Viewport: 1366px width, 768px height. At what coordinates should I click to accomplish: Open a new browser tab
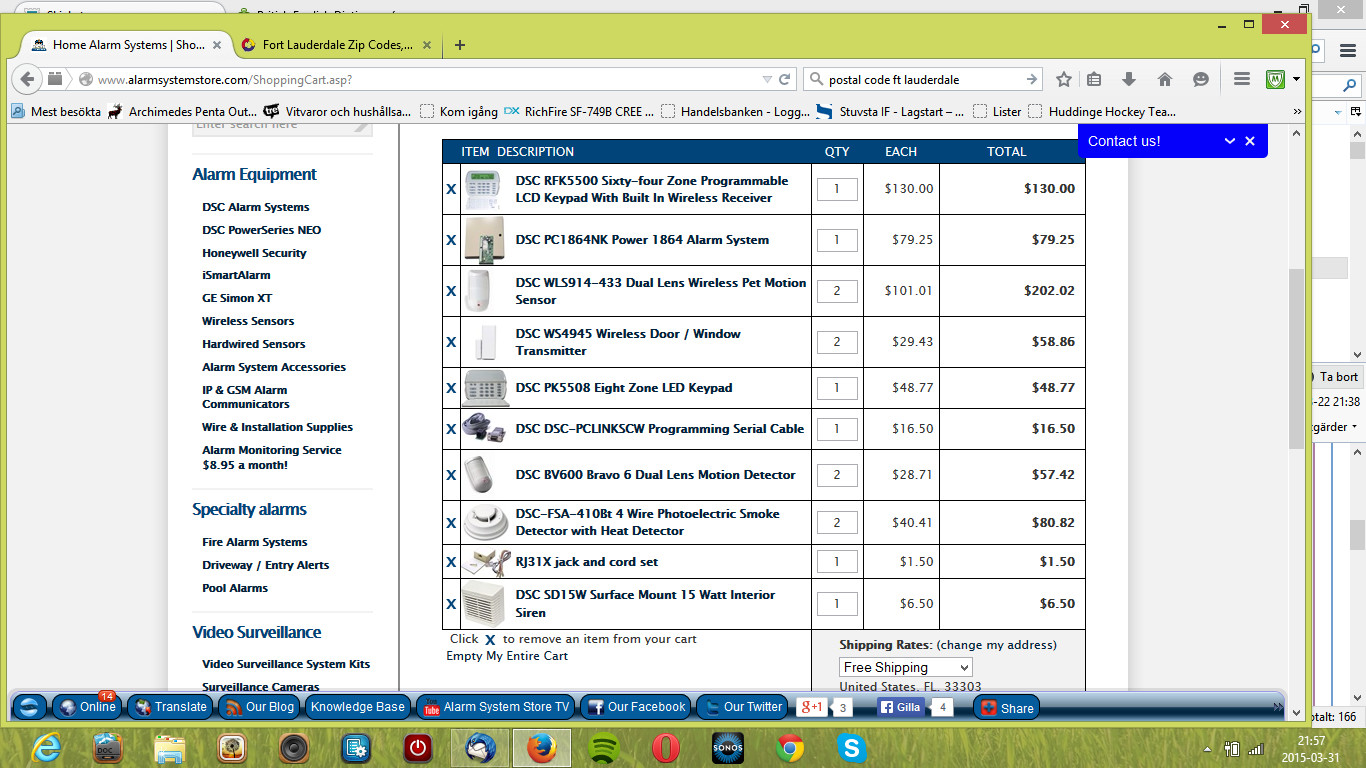(x=460, y=45)
